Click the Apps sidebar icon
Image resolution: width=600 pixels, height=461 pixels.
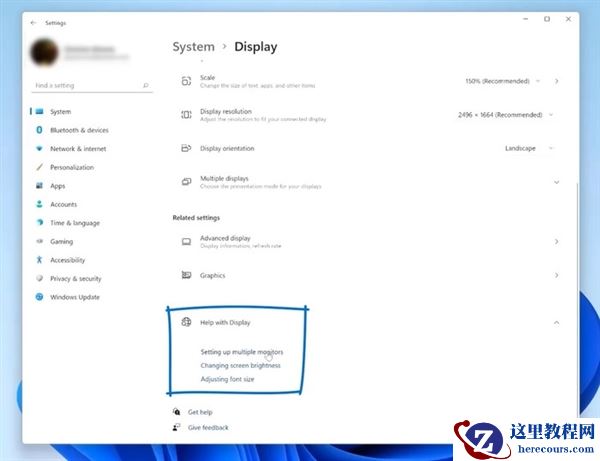tap(39, 186)
